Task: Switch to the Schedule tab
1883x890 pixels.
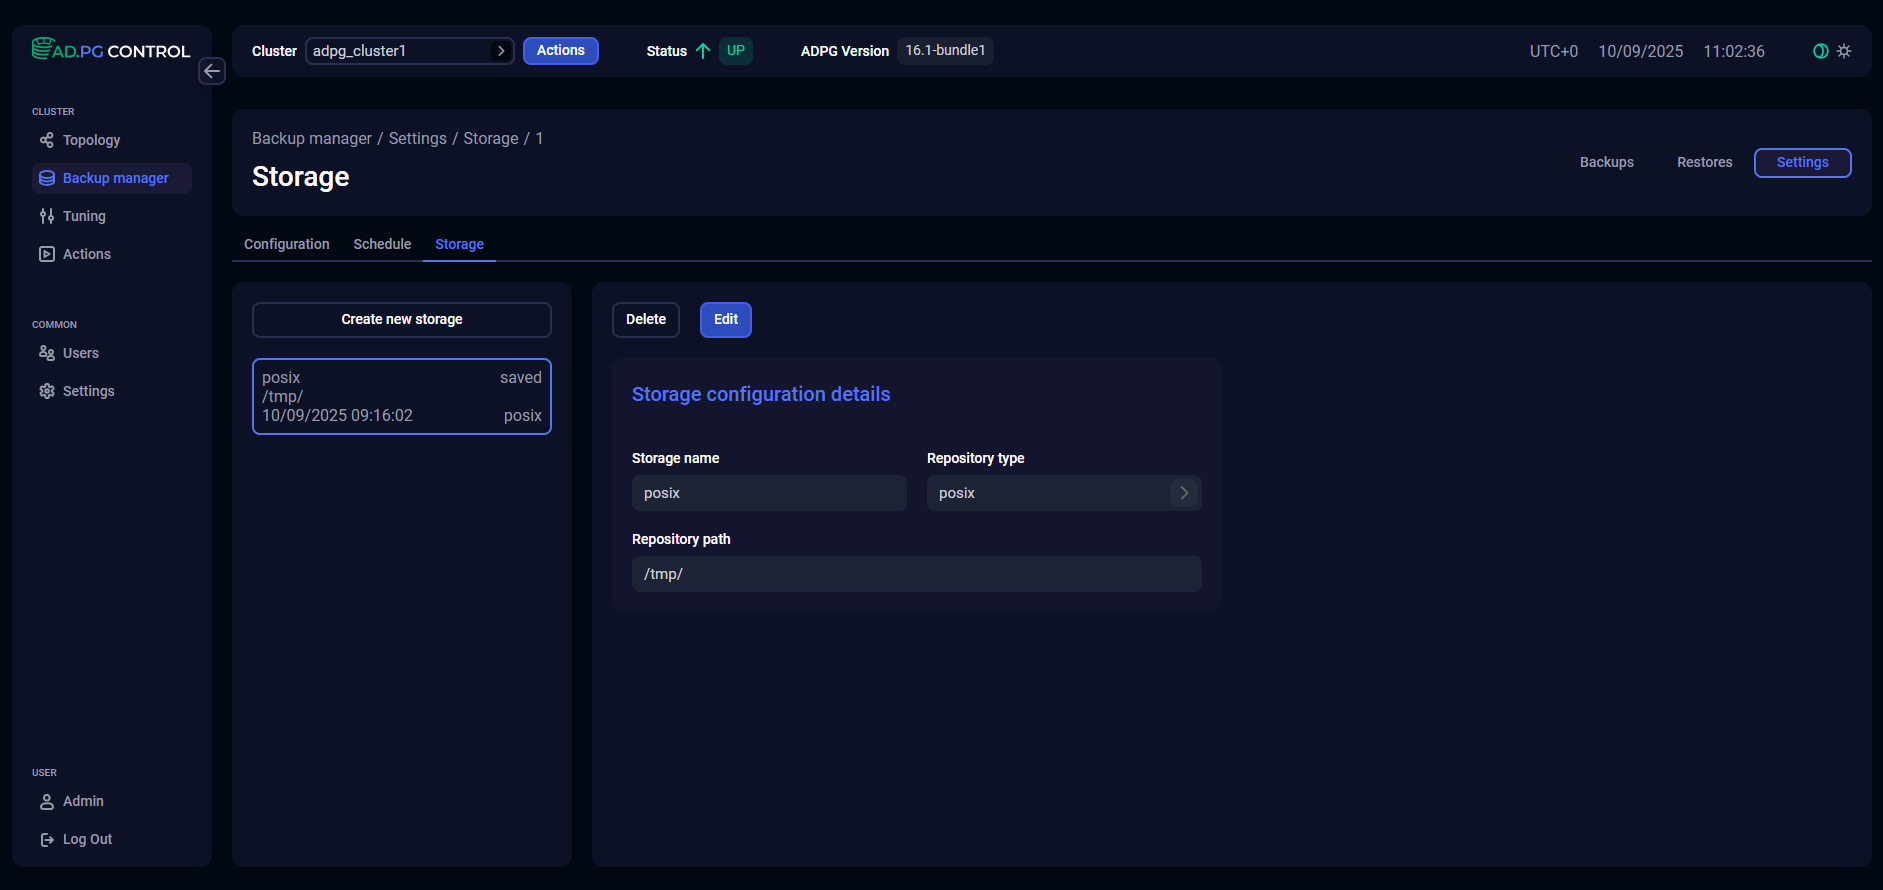Action: [382, 244]
